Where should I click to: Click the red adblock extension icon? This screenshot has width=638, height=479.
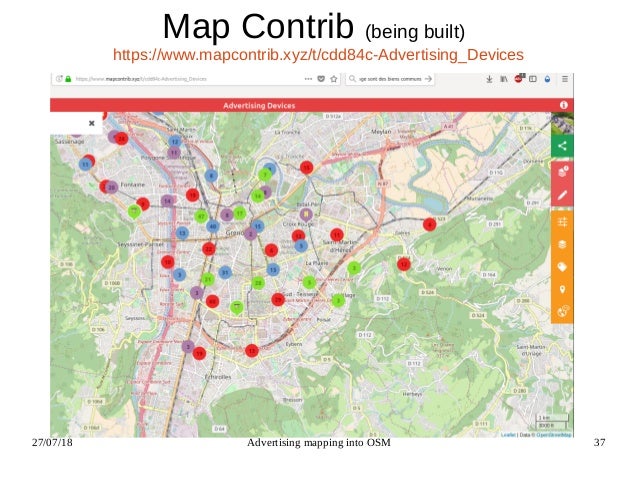pyautogui.click(x=518, y=79)
